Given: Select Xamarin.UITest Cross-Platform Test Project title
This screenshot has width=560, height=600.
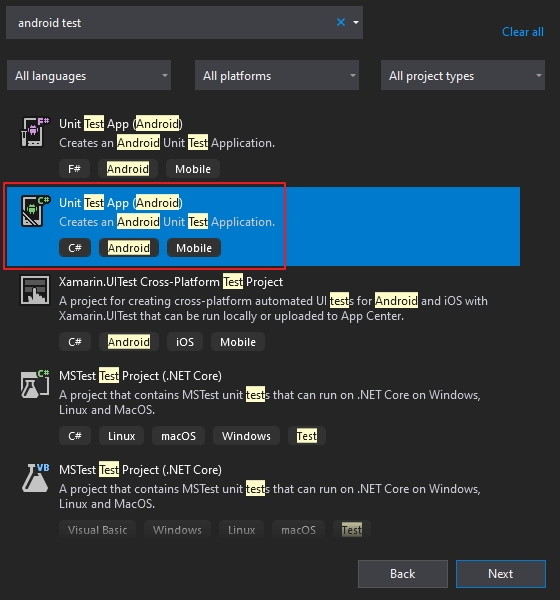Looking at the screenshot, I should pyautogui.click(x=171, y=282).
